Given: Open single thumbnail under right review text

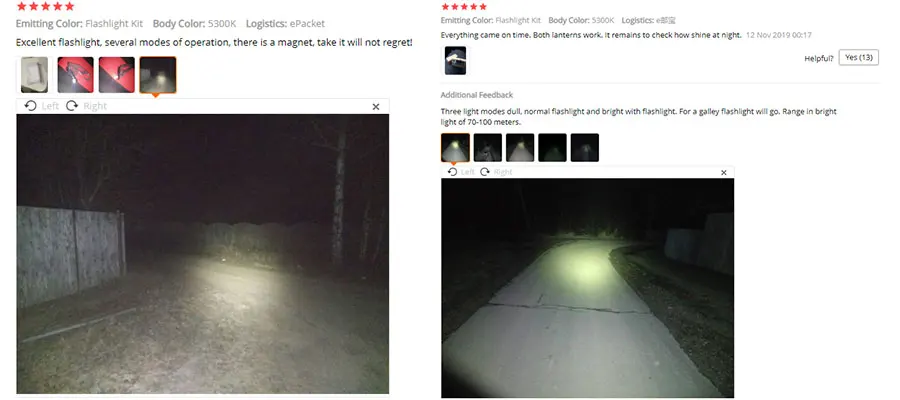Looking at the screenshot, I should click(x=456, y=61).
